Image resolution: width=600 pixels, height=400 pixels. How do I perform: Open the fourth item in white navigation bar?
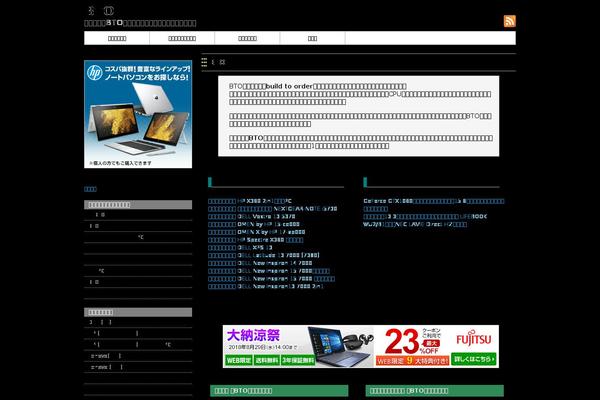tap(312, 38)
